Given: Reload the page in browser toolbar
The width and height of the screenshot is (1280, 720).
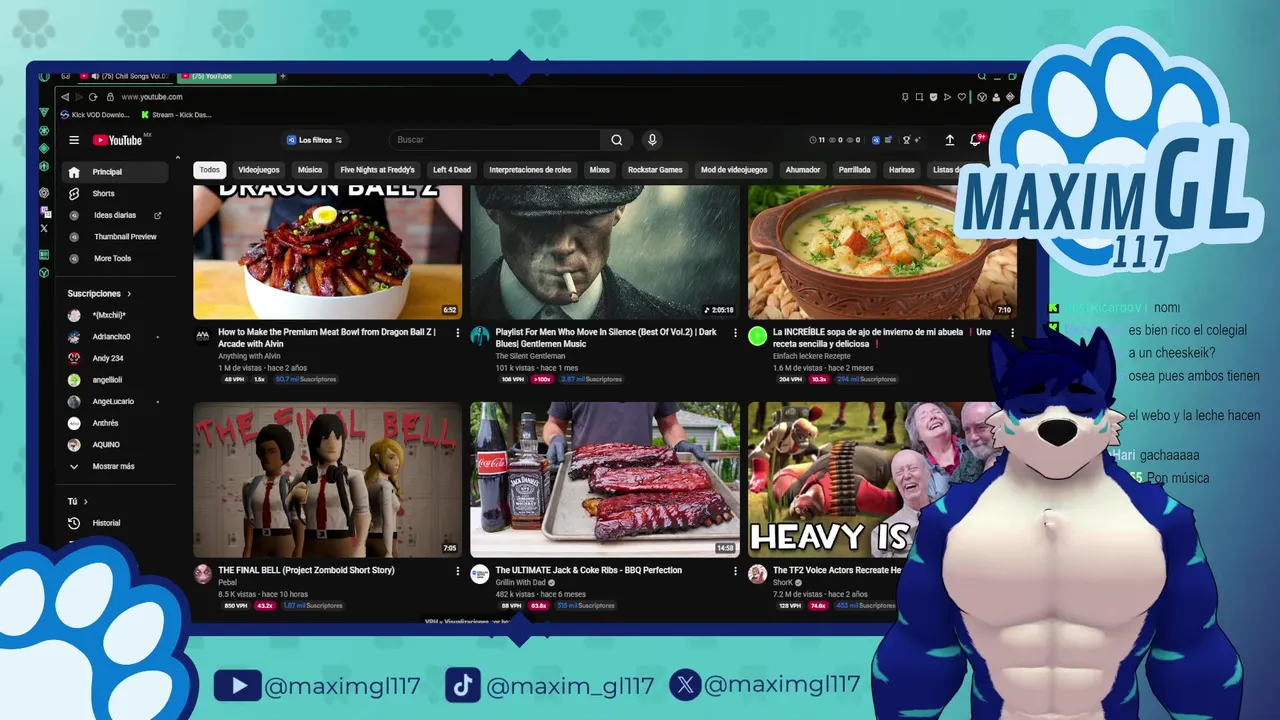Looking at the screenshot, I should click(93, 97).
